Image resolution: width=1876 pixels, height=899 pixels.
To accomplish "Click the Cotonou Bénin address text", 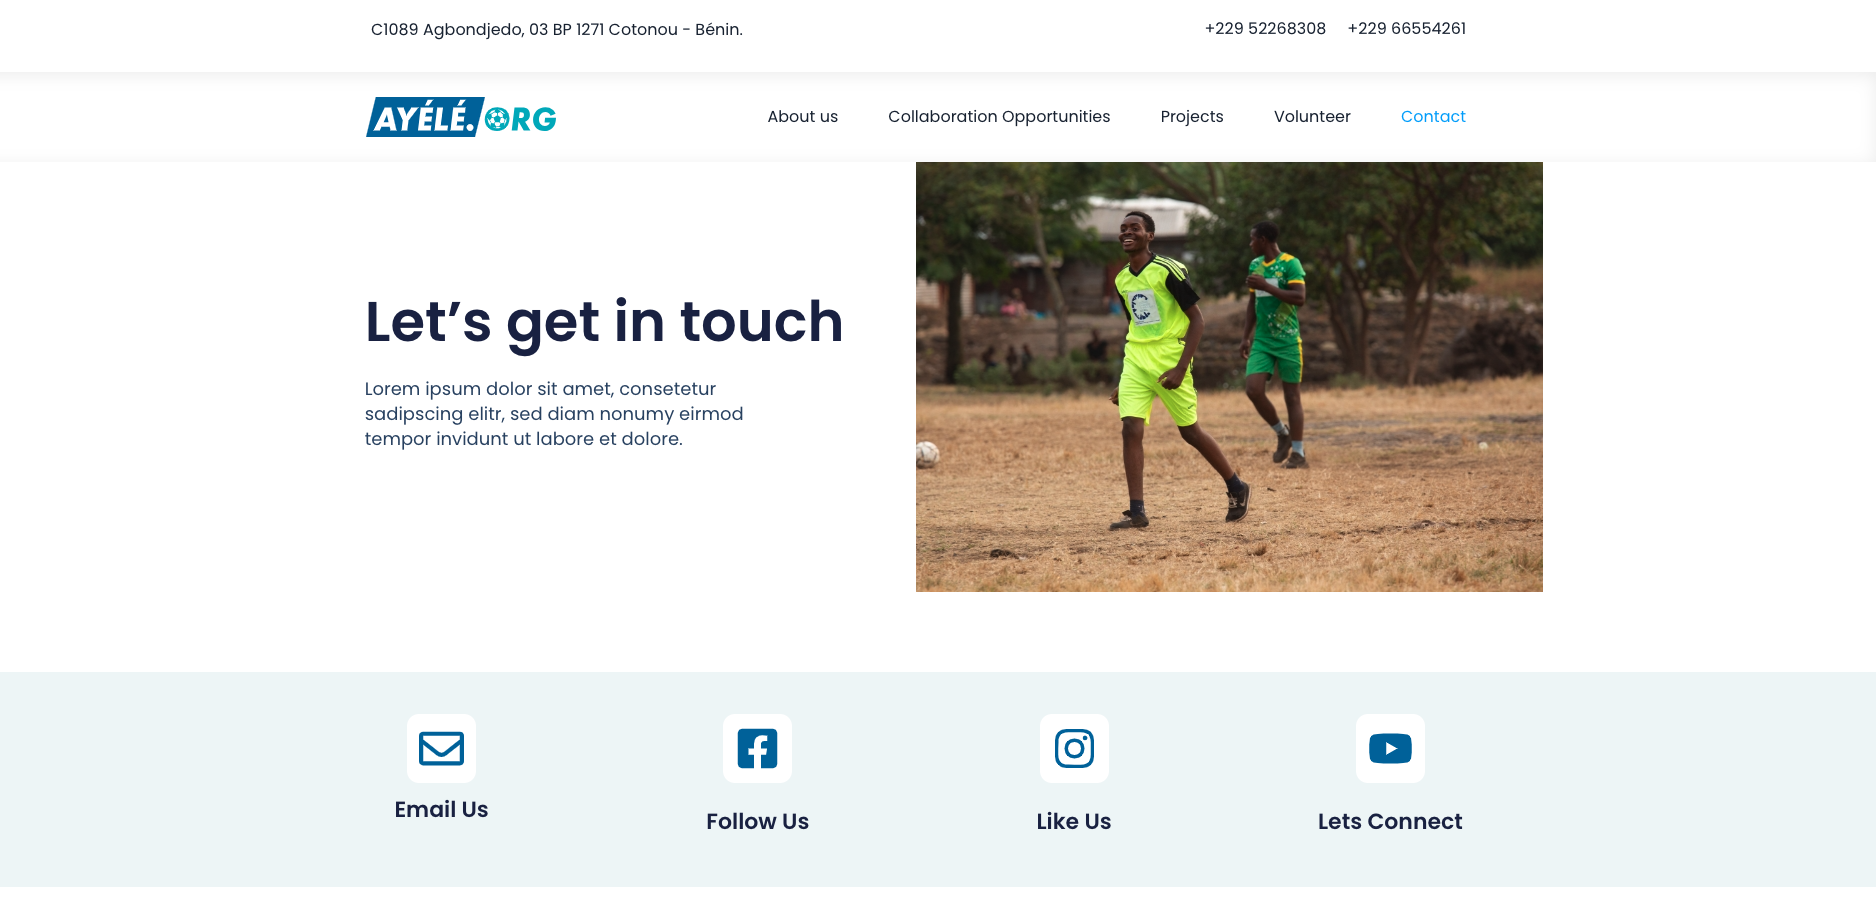I will coord(557,30).
